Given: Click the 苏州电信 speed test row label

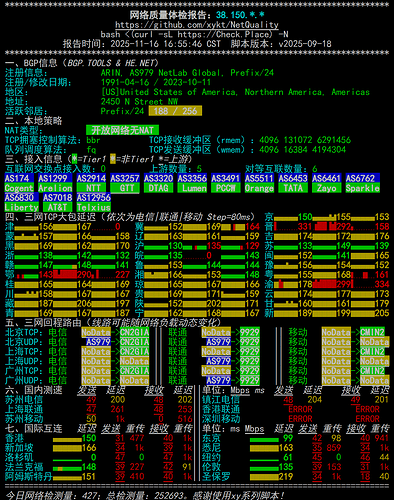Looking at the screenshot, I should [24, 400].
